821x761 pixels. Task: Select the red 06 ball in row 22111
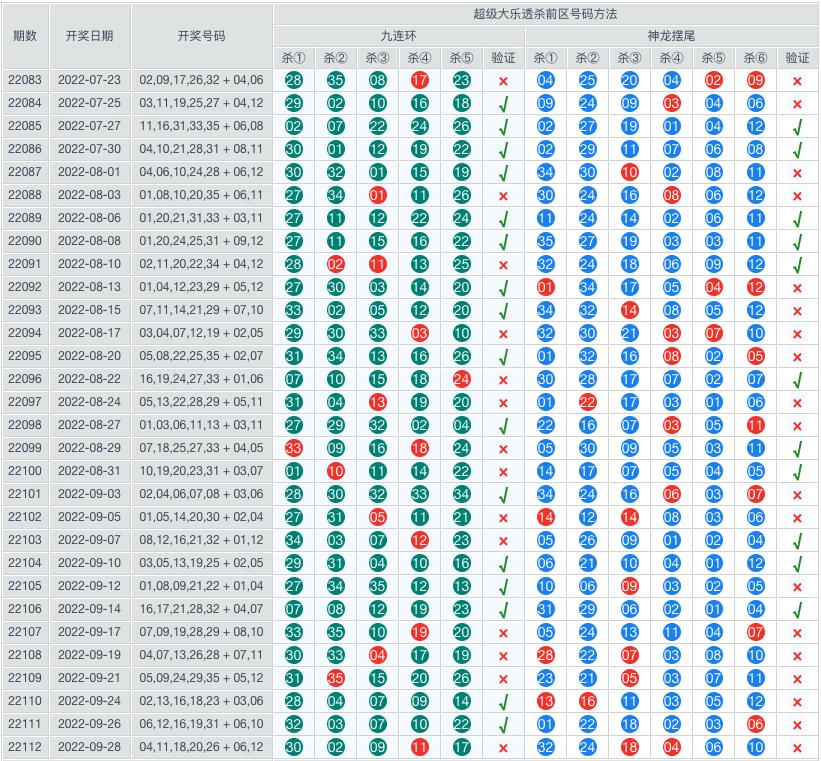pyautogui.click(x=756, y=724)
